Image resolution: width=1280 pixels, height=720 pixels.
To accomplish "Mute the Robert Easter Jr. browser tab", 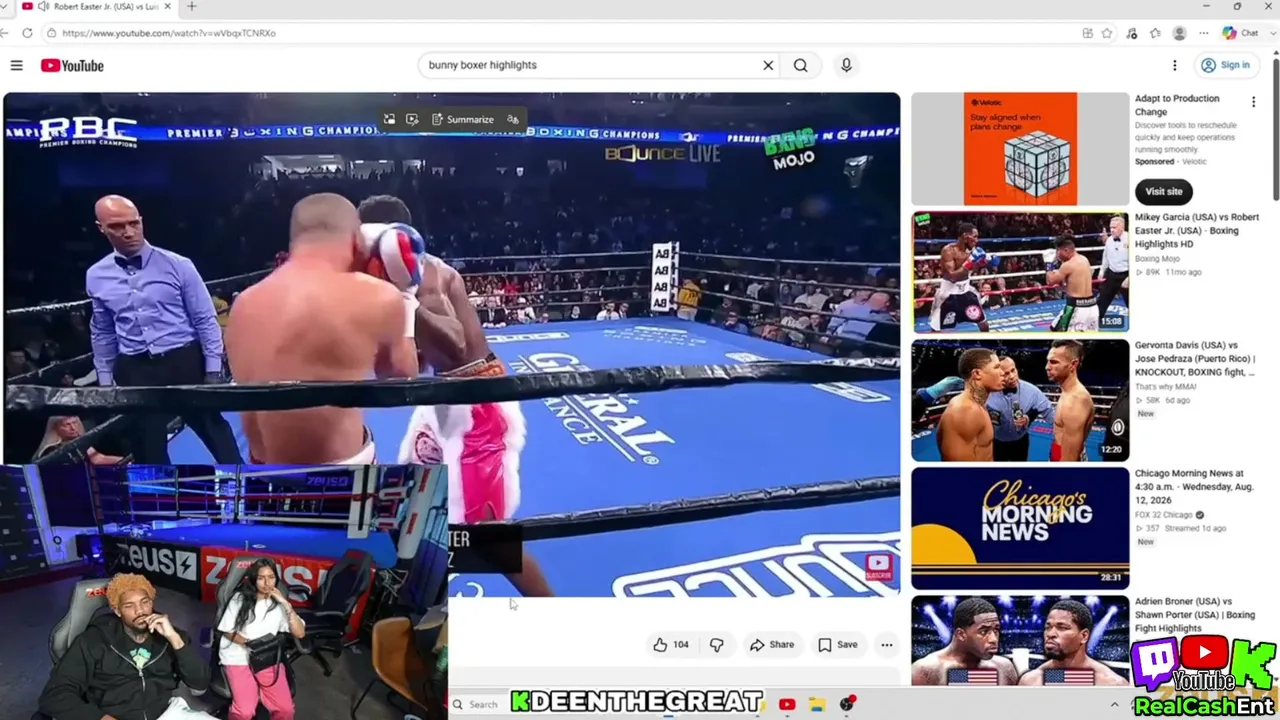I will [43, 7].
